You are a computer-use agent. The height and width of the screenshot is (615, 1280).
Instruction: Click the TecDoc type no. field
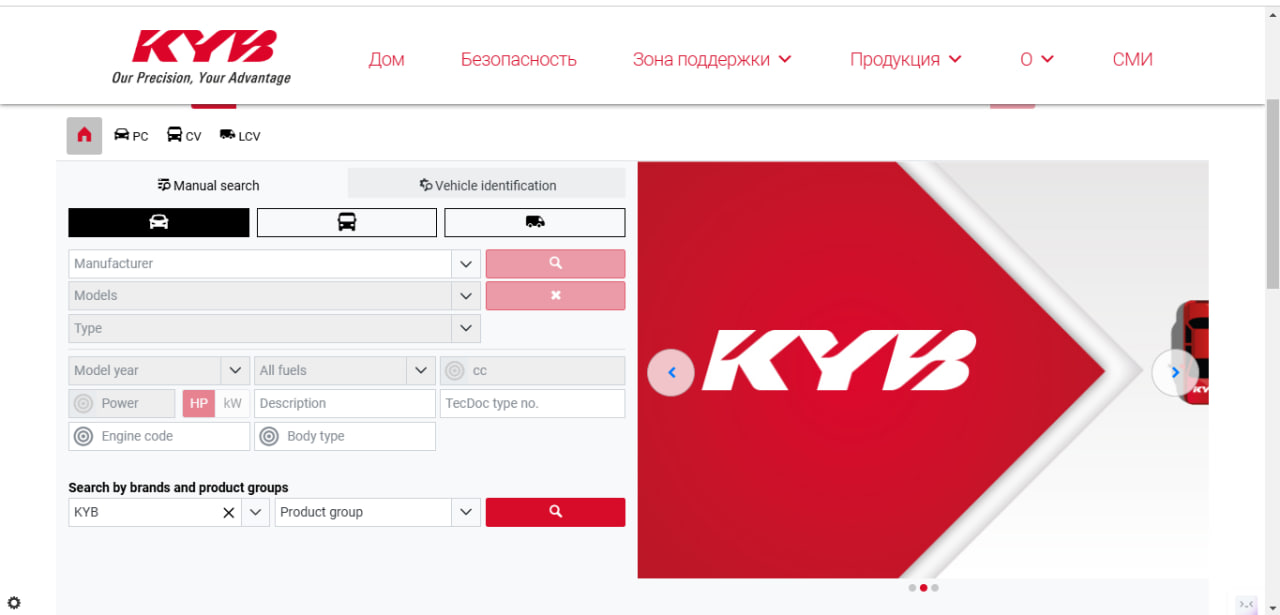click(x=532, y=404)
